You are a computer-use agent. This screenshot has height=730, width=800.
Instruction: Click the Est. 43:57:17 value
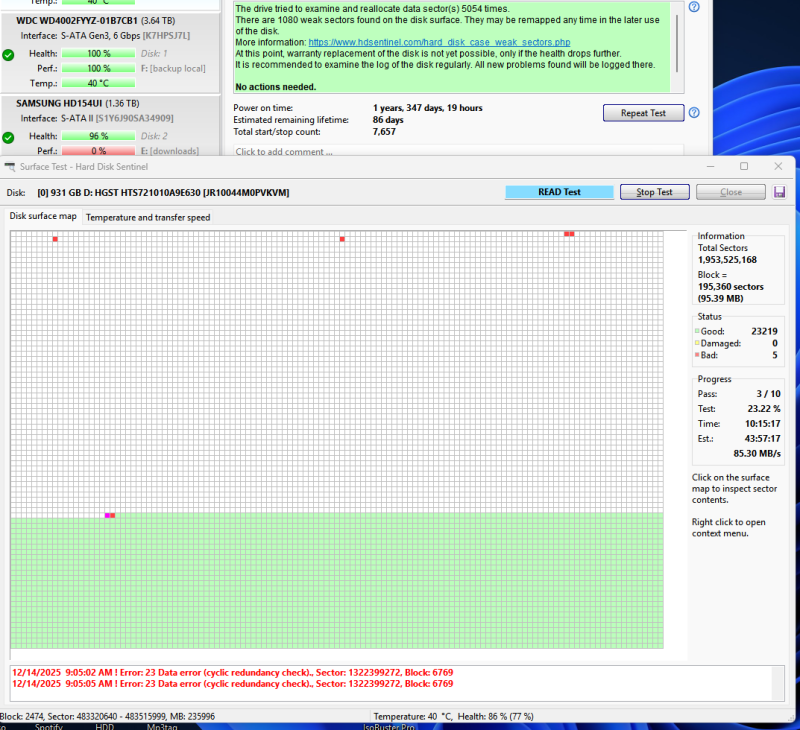(x=762, y=438)
